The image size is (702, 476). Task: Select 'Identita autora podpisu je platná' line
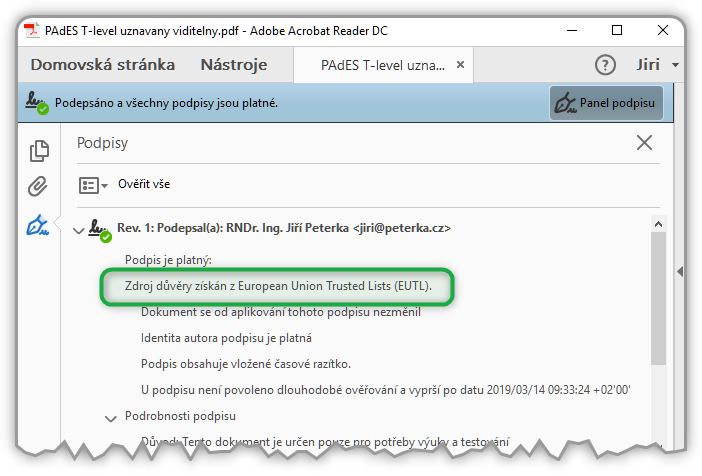point(226,338)
